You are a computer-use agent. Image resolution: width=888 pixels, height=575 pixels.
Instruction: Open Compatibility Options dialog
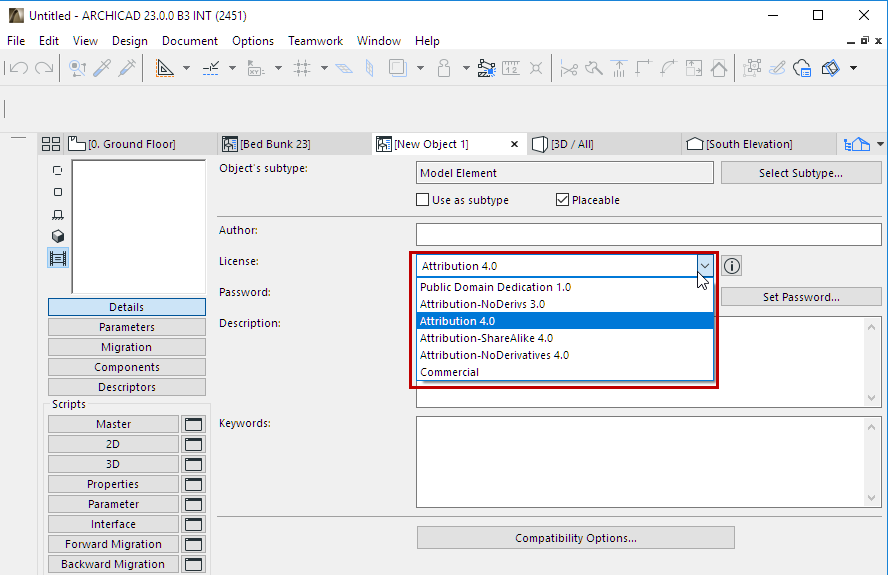575,538
